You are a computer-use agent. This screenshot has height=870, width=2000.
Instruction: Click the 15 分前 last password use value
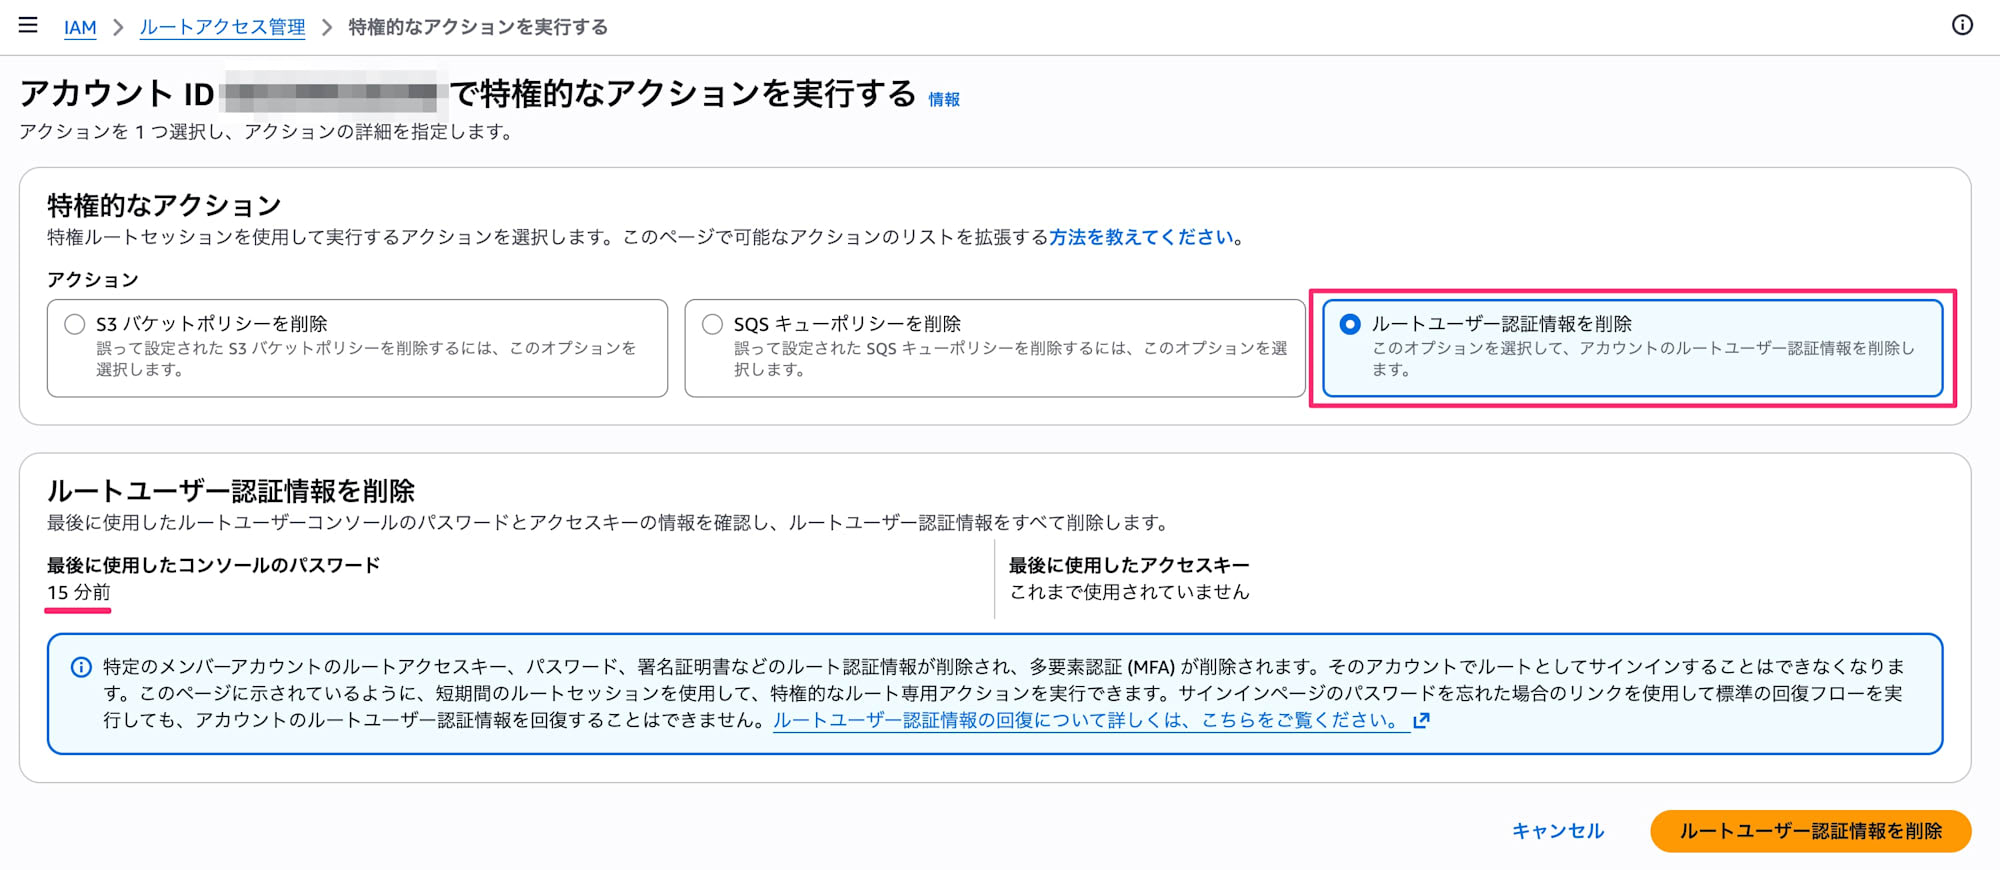point(79,592)
